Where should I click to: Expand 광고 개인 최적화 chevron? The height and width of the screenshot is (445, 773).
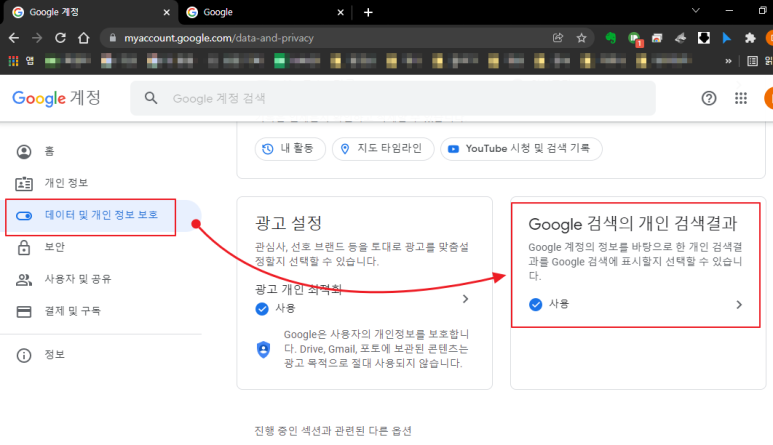[465, 299]
